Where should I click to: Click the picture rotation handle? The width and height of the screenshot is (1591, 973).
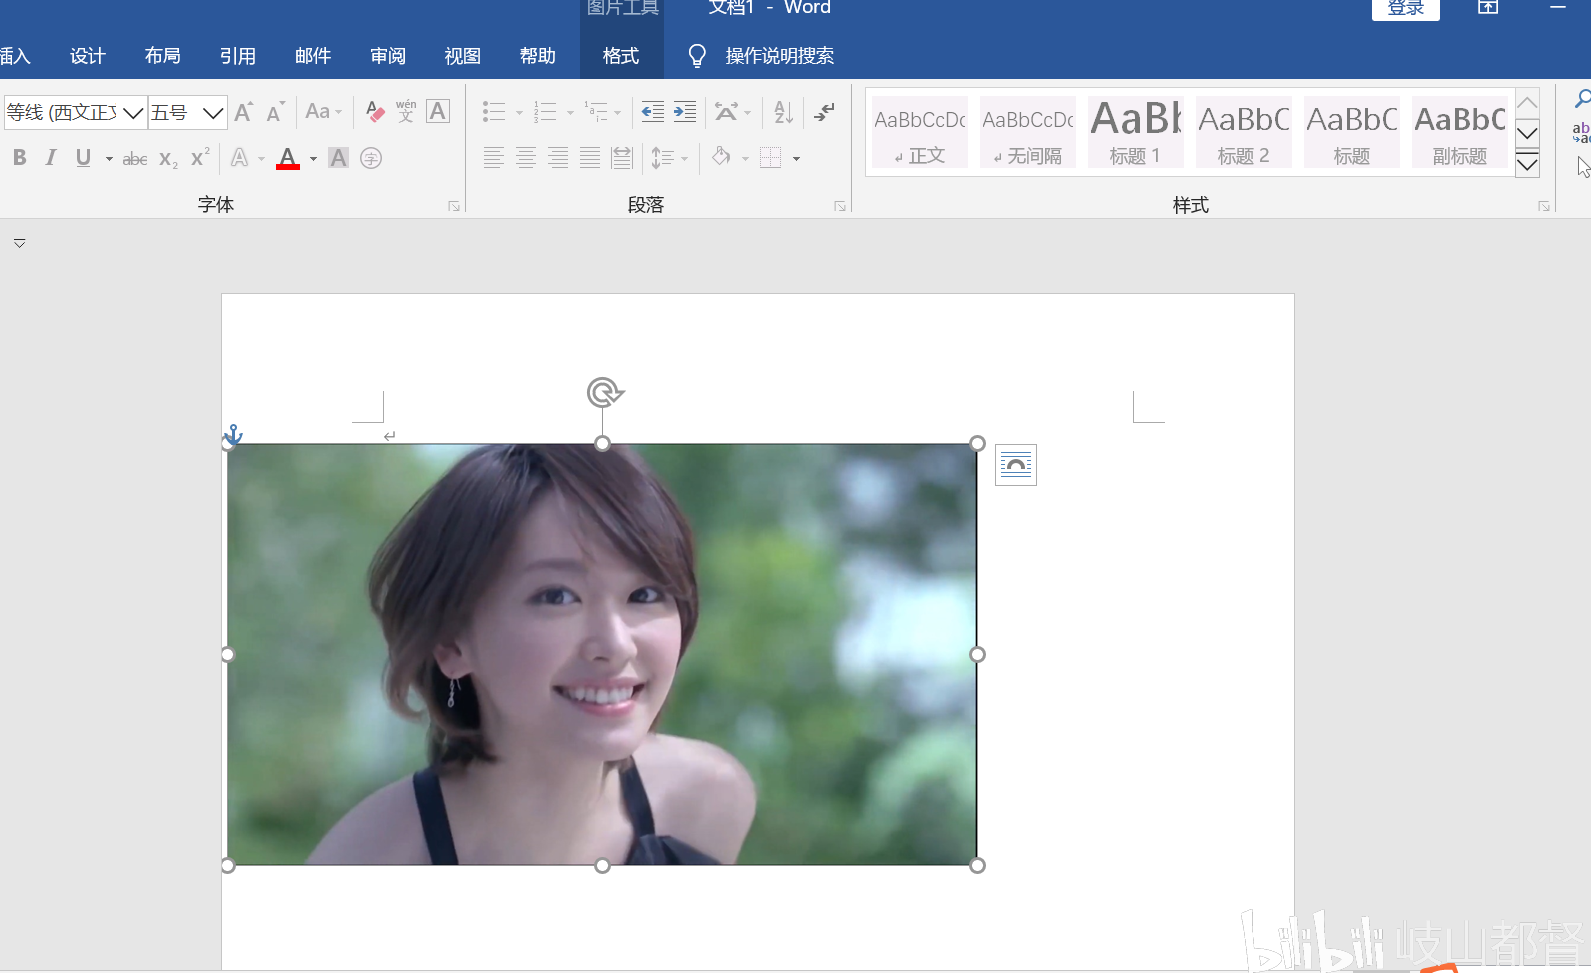click(x=604, y=392)
